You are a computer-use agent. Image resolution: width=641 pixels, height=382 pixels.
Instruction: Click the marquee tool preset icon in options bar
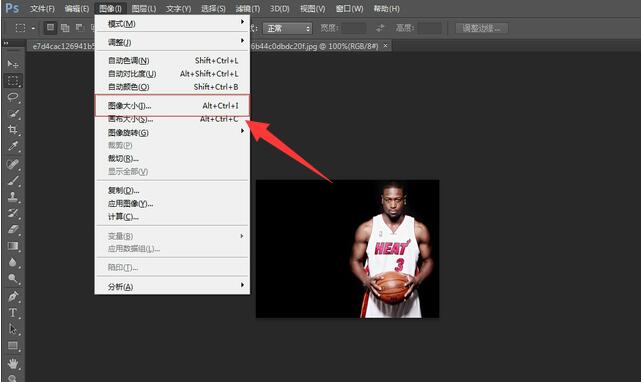(x=20, y=28)
